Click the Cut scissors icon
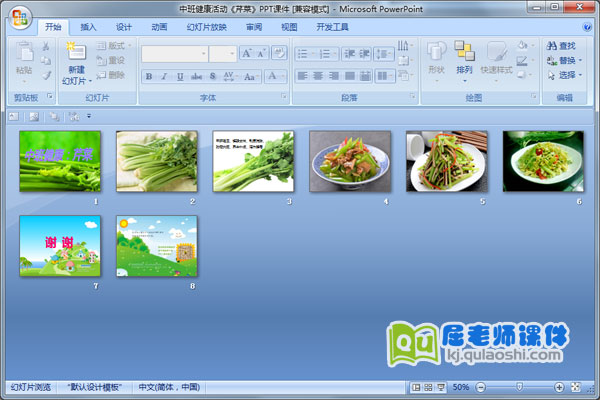The width and height of the screenshot is (600, 400). [46, 46]
